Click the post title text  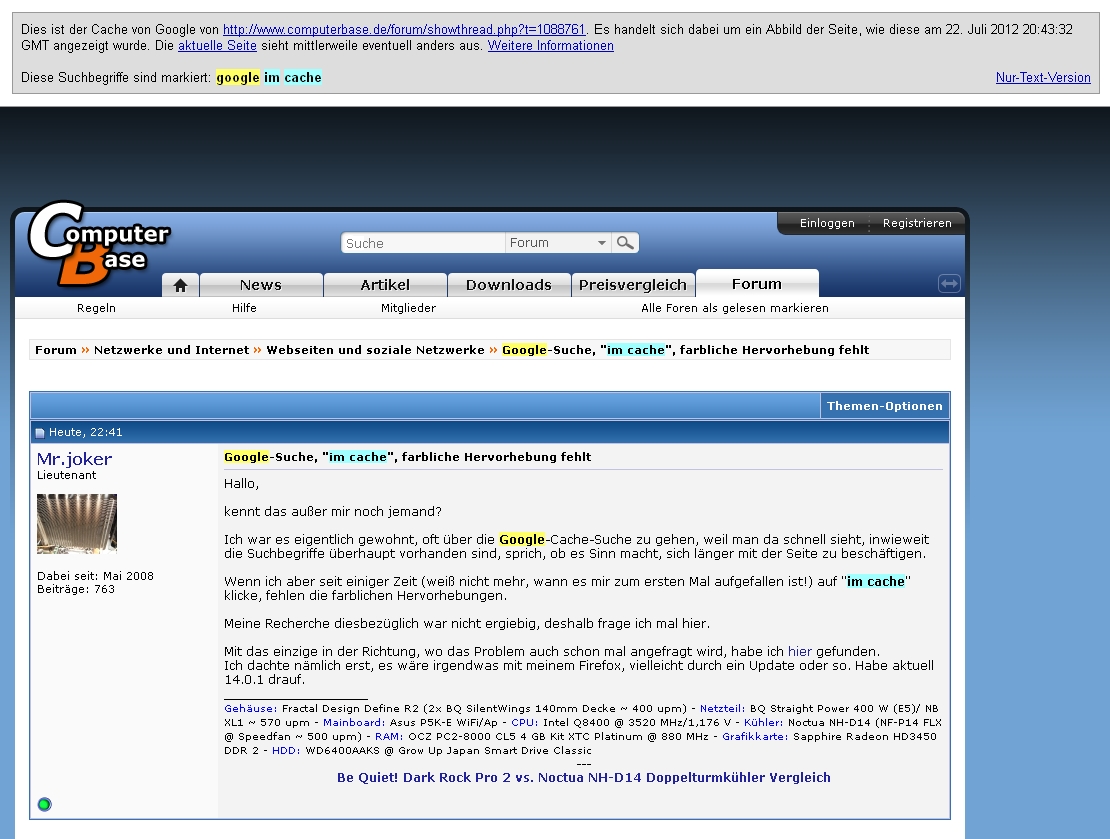(x=407, y=457)
